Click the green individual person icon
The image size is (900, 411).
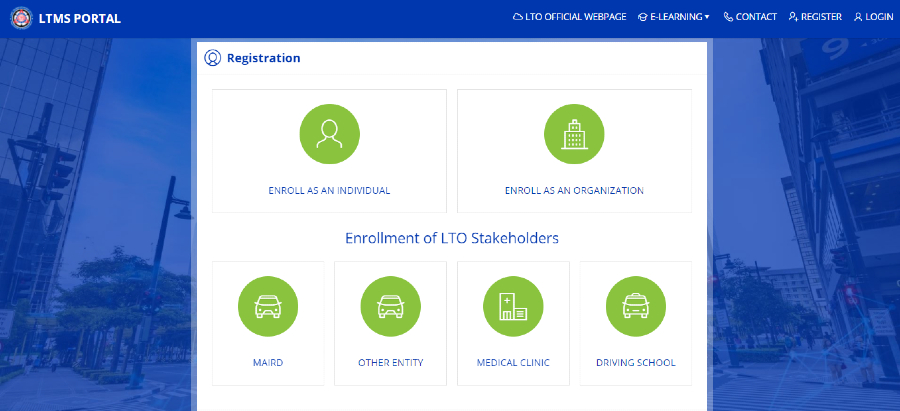point(329,134)
